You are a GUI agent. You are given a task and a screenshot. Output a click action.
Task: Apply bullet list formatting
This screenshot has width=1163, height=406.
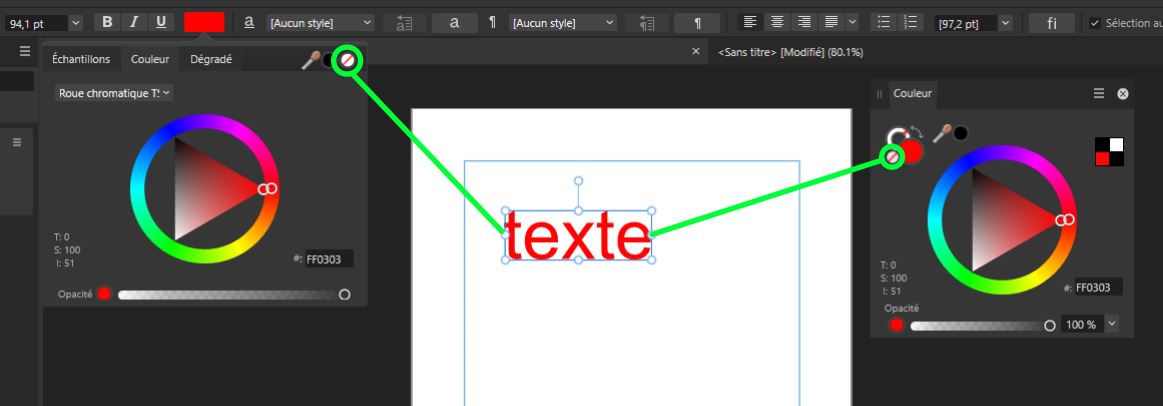883,22
